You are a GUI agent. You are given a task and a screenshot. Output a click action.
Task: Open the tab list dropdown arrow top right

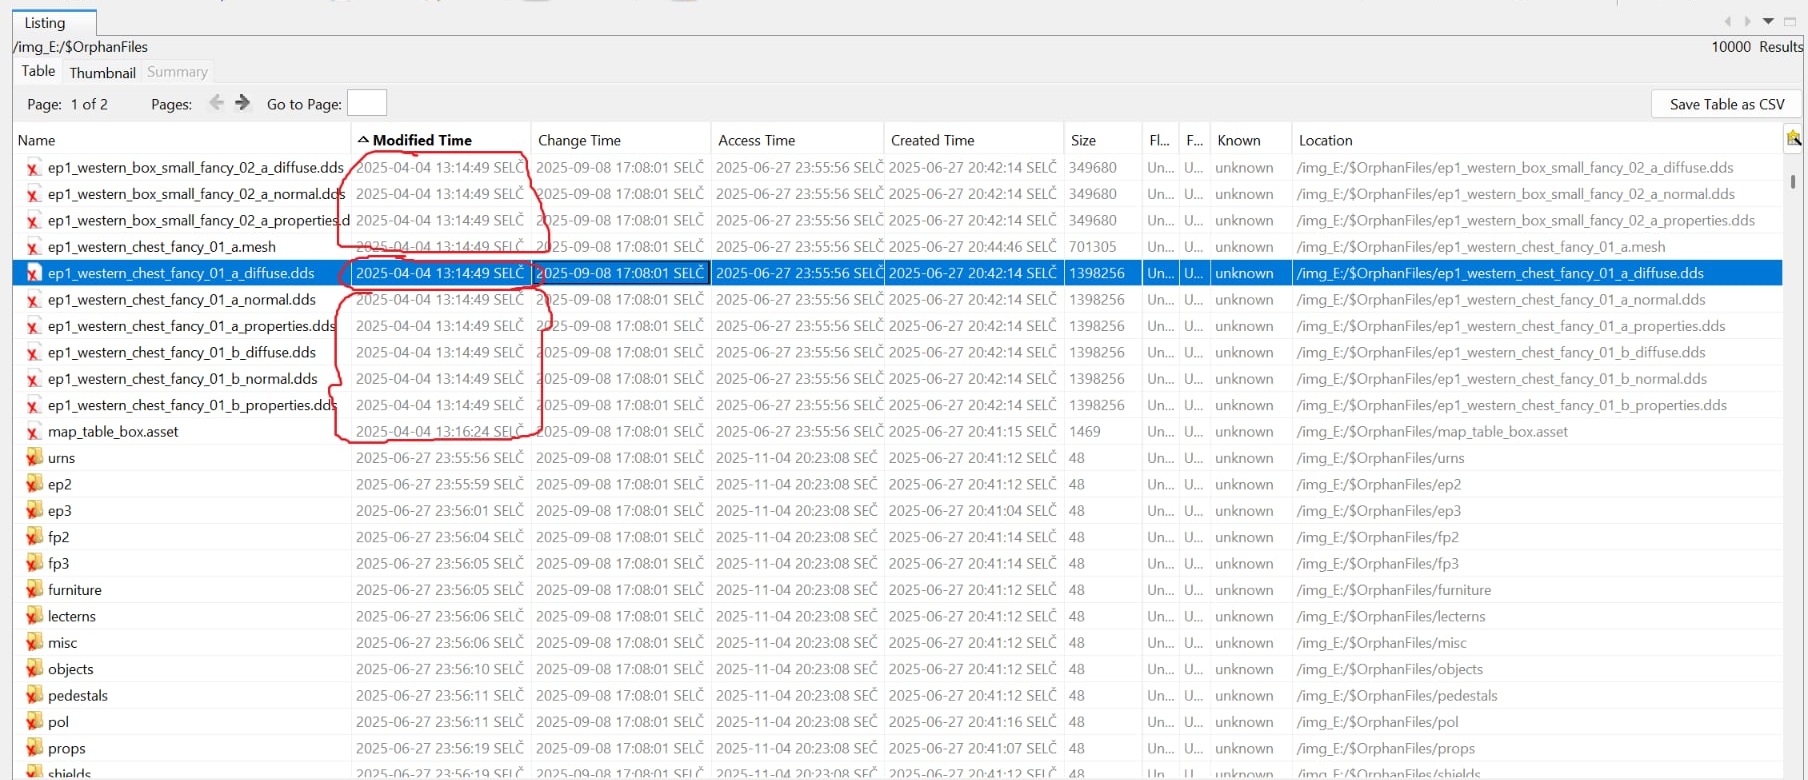(x=1768, y=21)
